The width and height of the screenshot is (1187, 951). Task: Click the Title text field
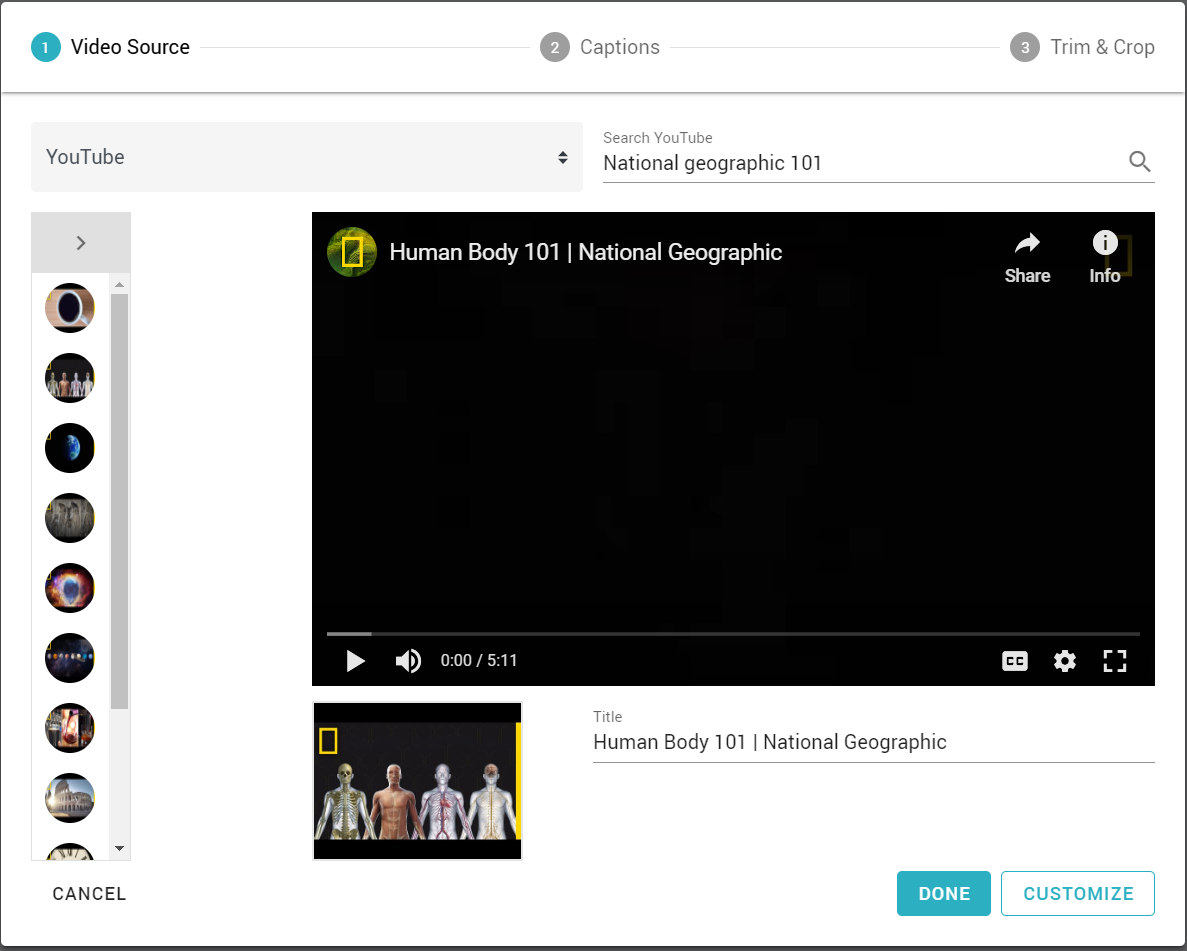coord(874,742)
